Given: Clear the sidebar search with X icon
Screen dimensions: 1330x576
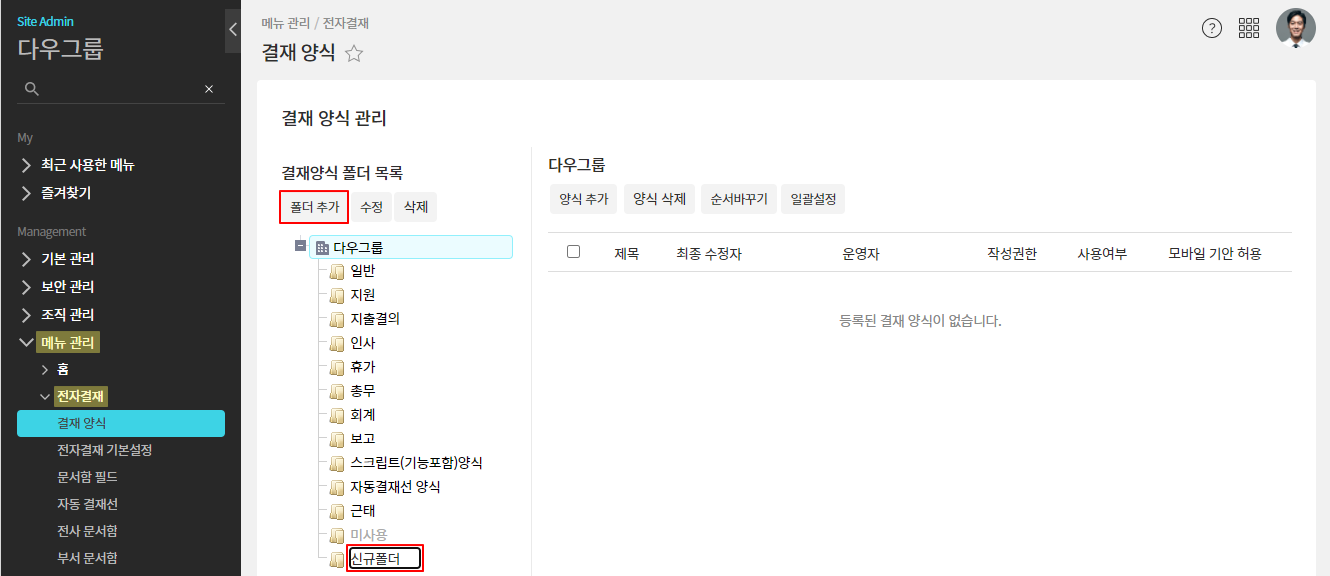Looking at the screenshot, I should point(209,89).
